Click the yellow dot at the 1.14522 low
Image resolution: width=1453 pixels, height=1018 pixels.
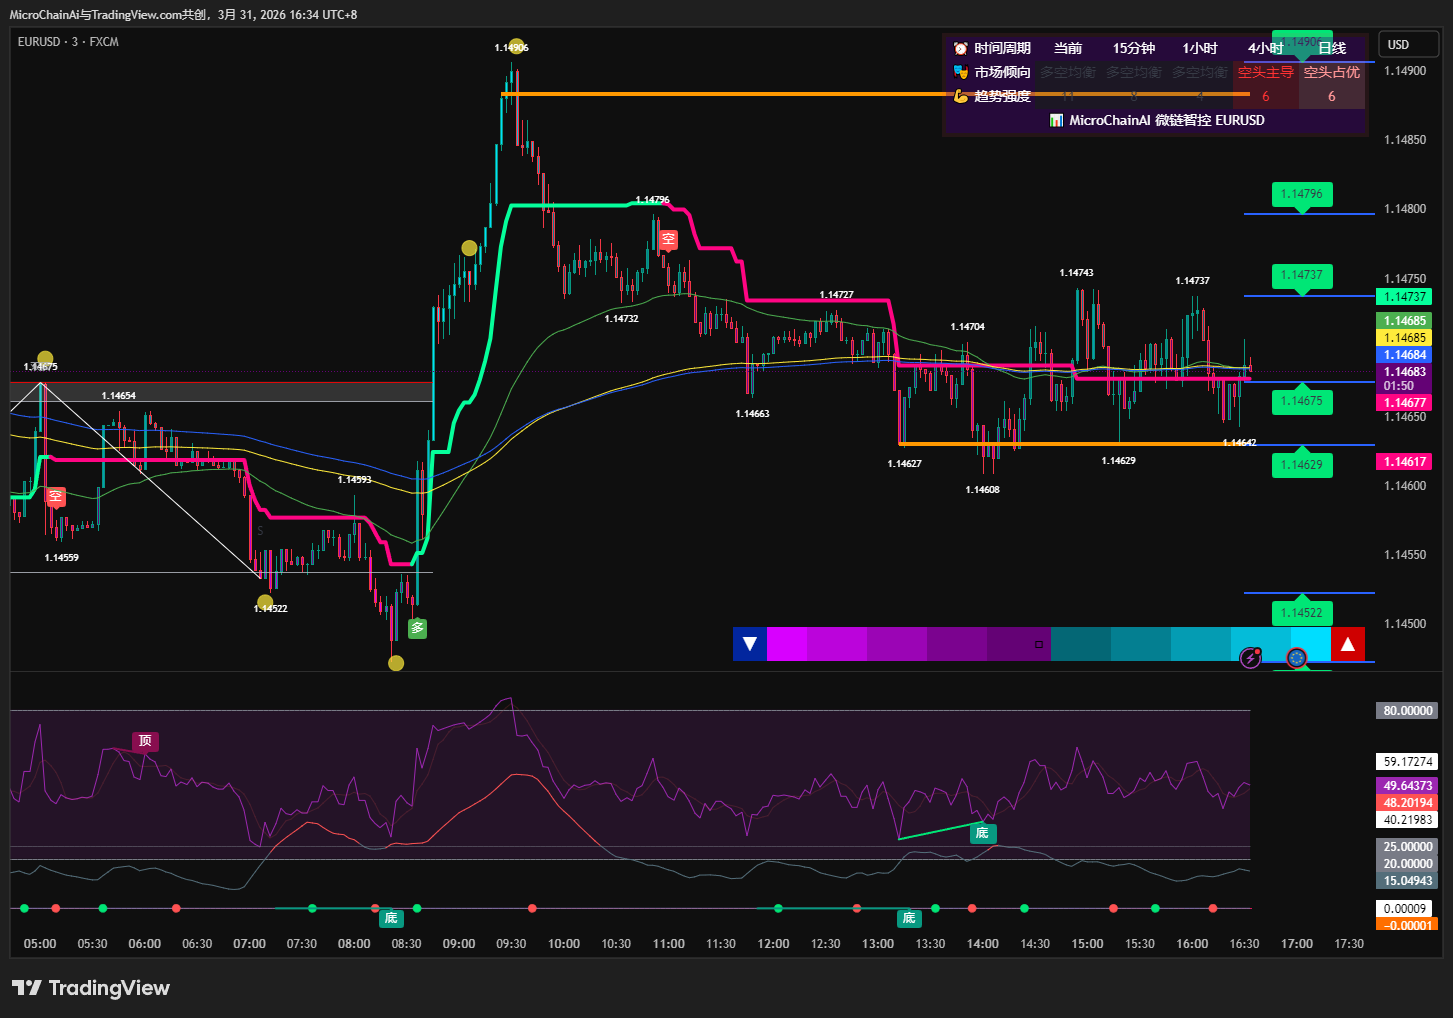pyautogui.click(x=264, y=603)
